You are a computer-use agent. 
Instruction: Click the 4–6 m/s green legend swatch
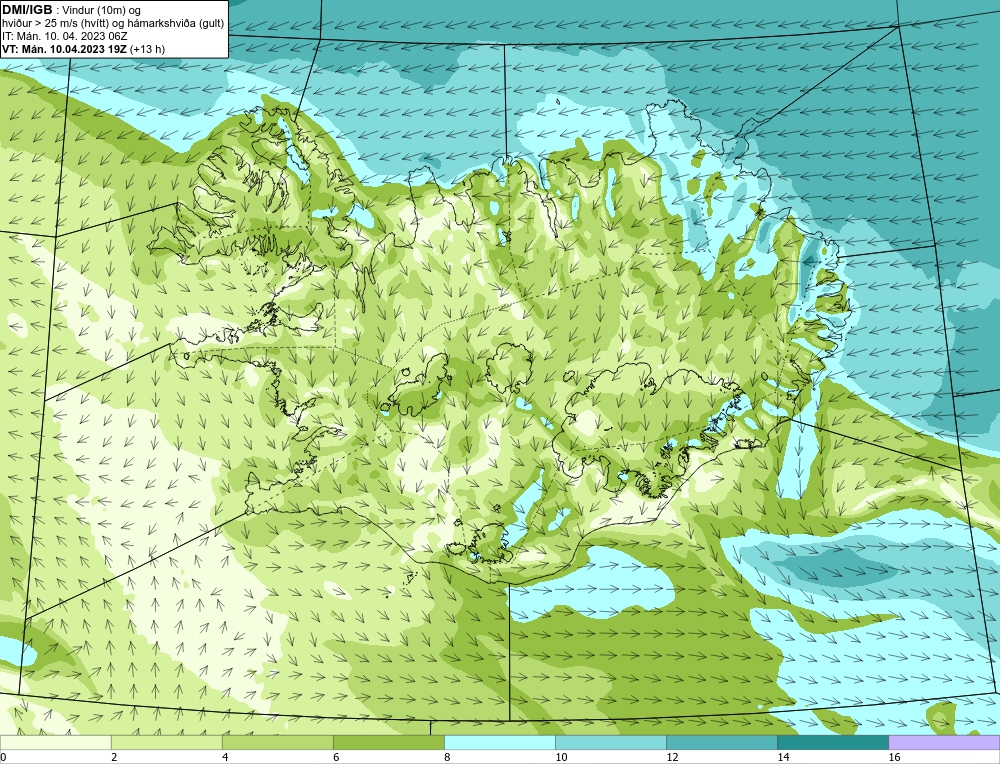tap(277, 742)
